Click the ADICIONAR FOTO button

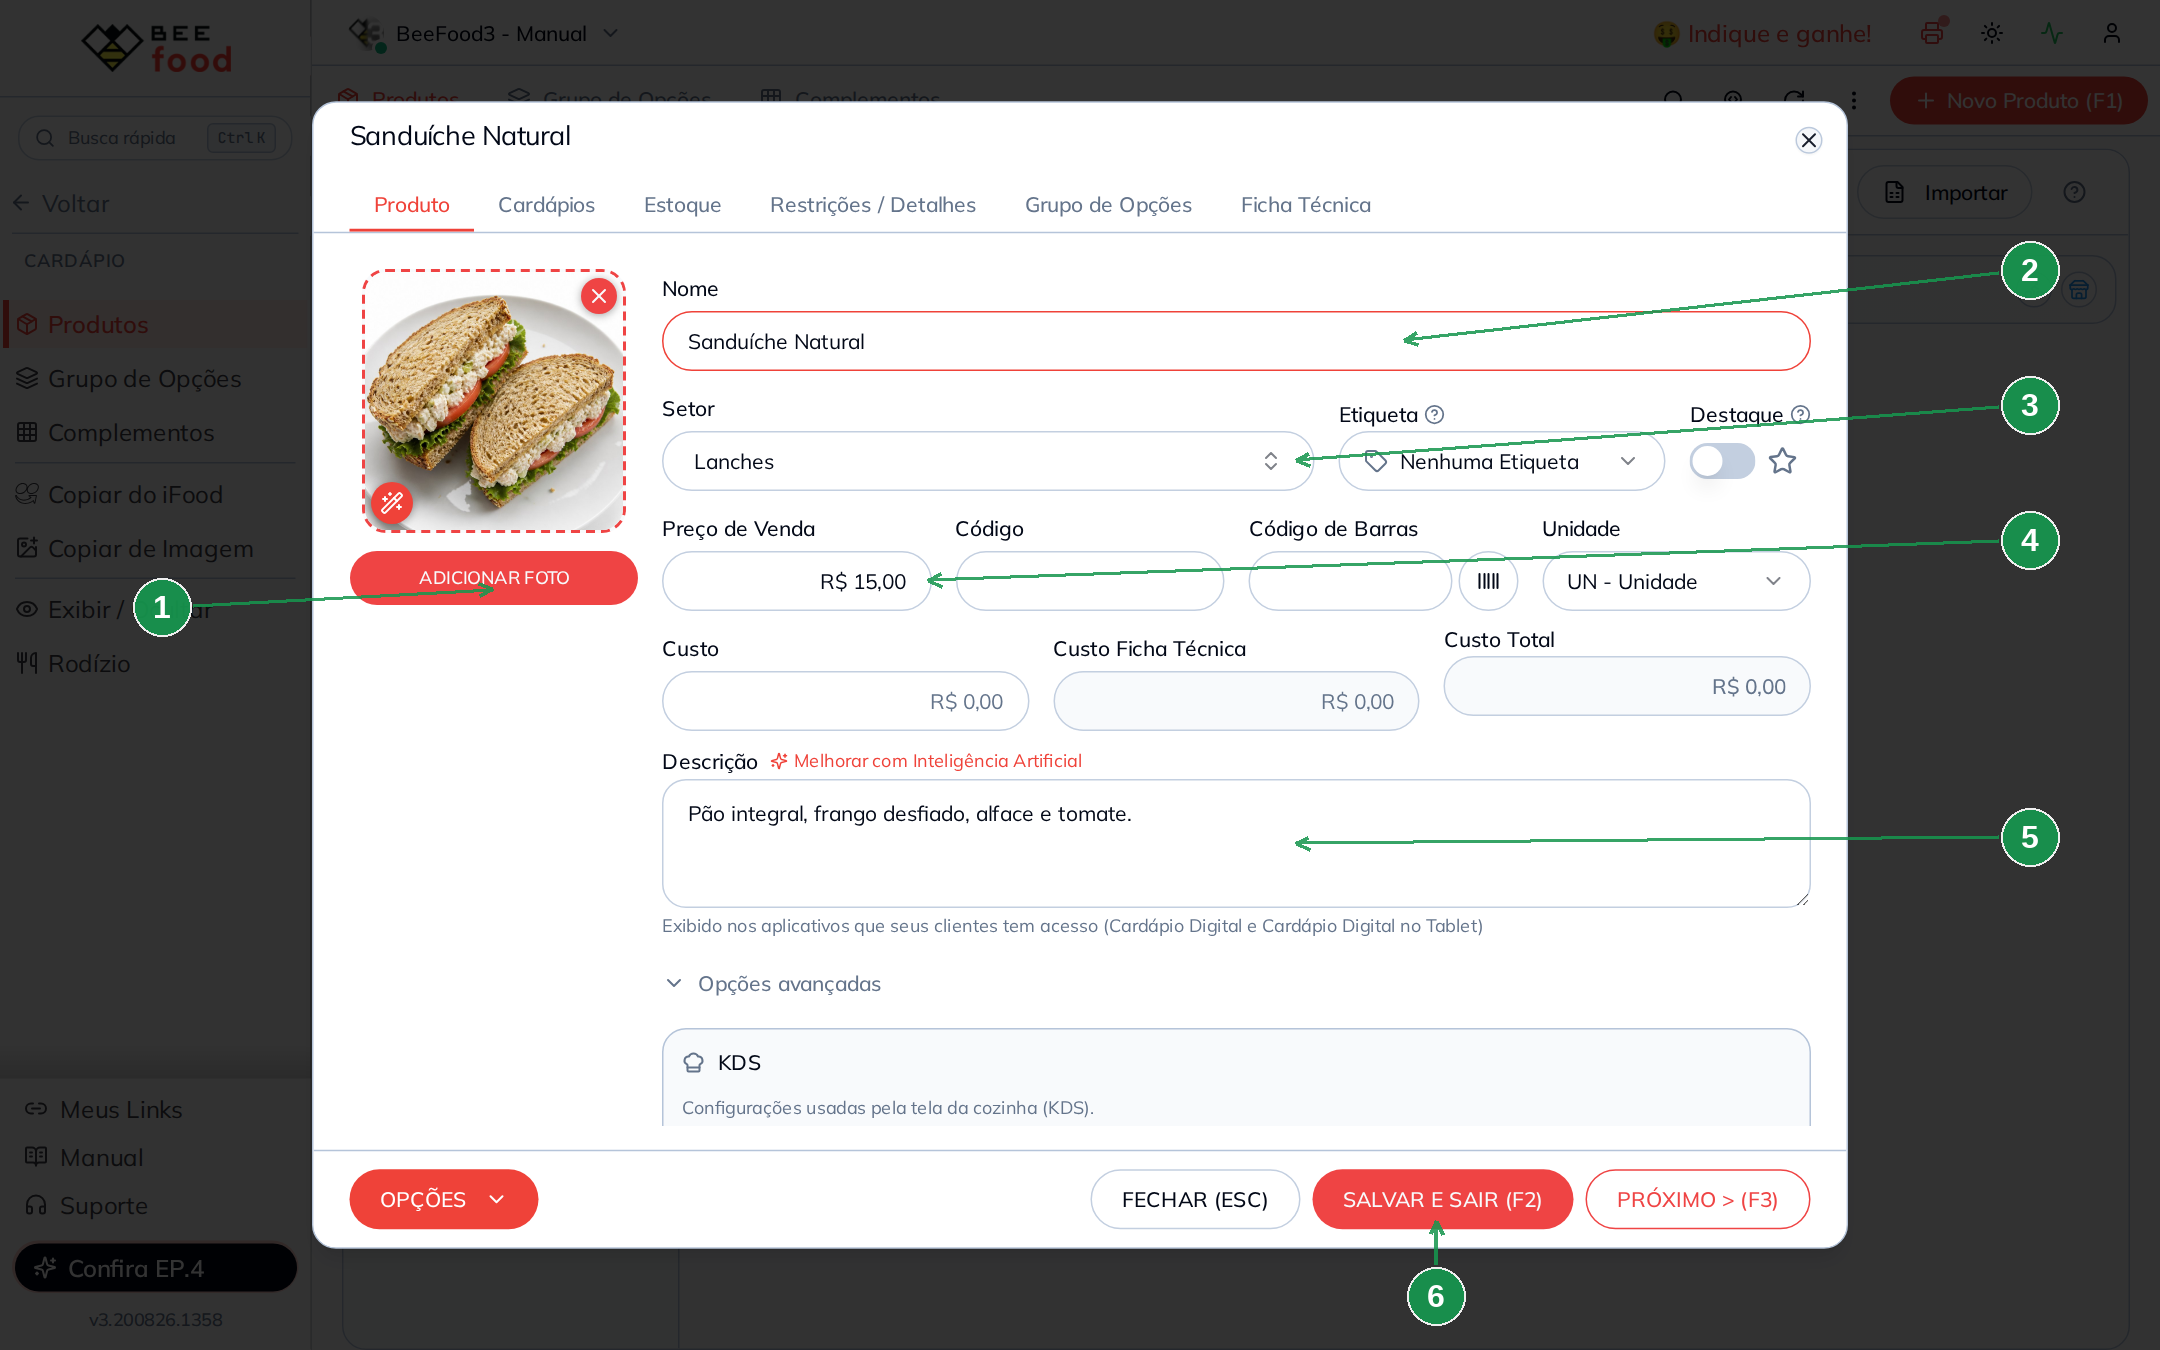click(494, 578)
